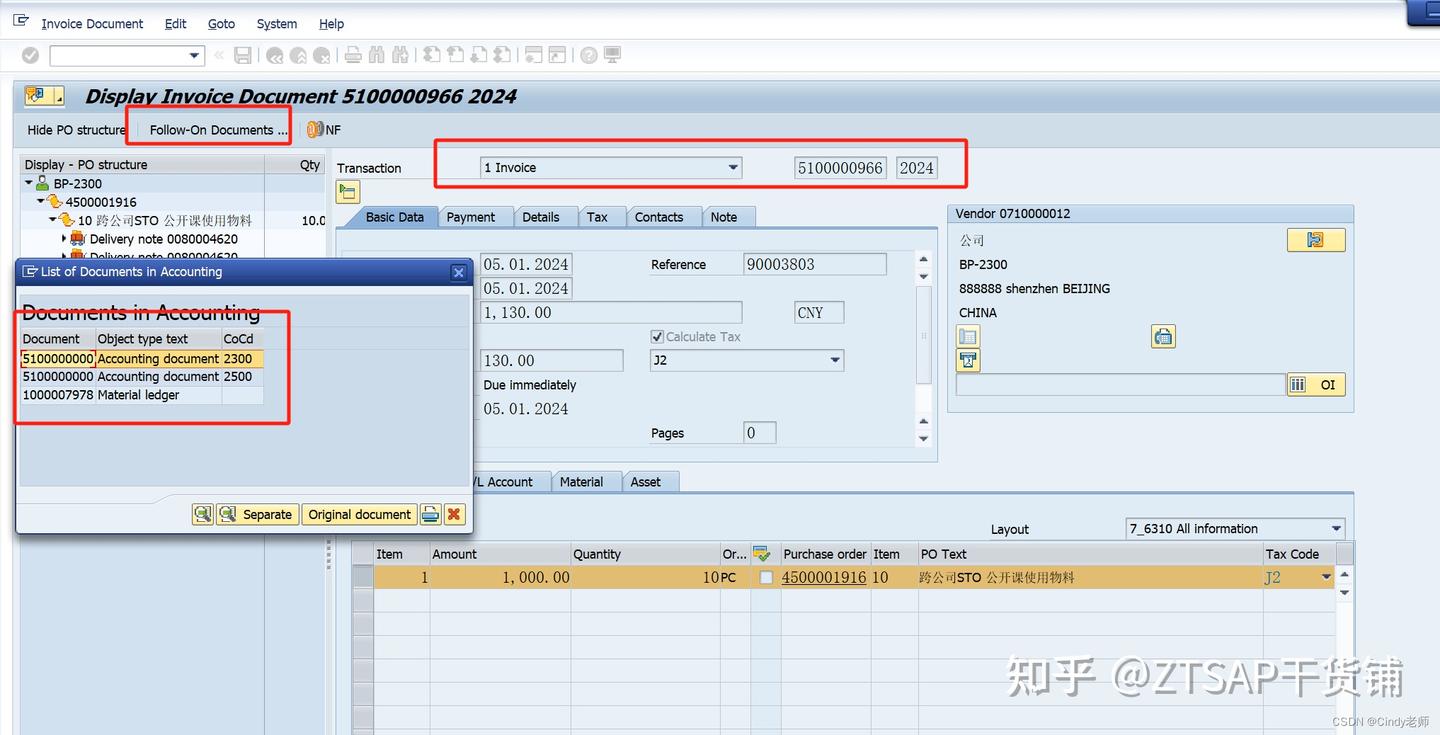
Task: Click the Enter checkmark icon in the toolbar
Action: coord(29,55)
